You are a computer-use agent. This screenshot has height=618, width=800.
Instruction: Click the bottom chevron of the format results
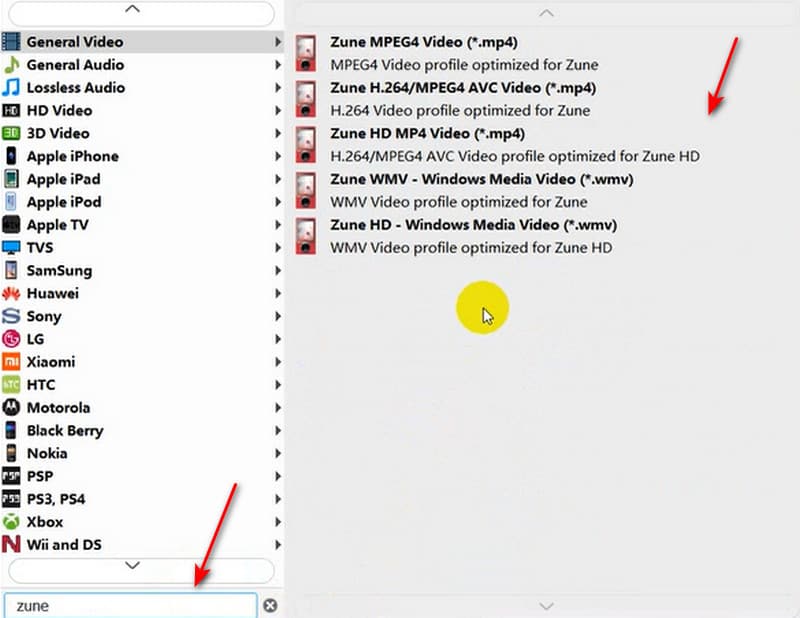546,606
